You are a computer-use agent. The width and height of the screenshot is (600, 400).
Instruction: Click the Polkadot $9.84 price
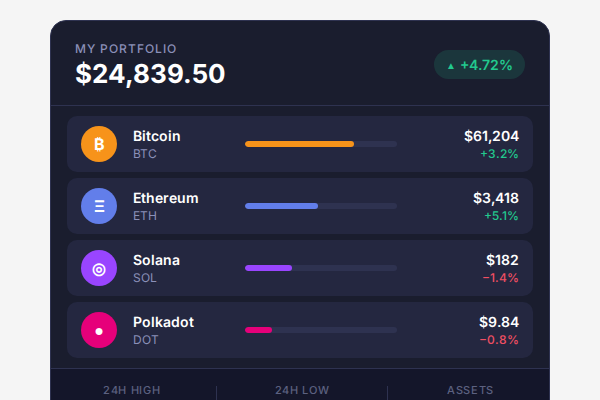pyautogui.click(x=499, y=322)
